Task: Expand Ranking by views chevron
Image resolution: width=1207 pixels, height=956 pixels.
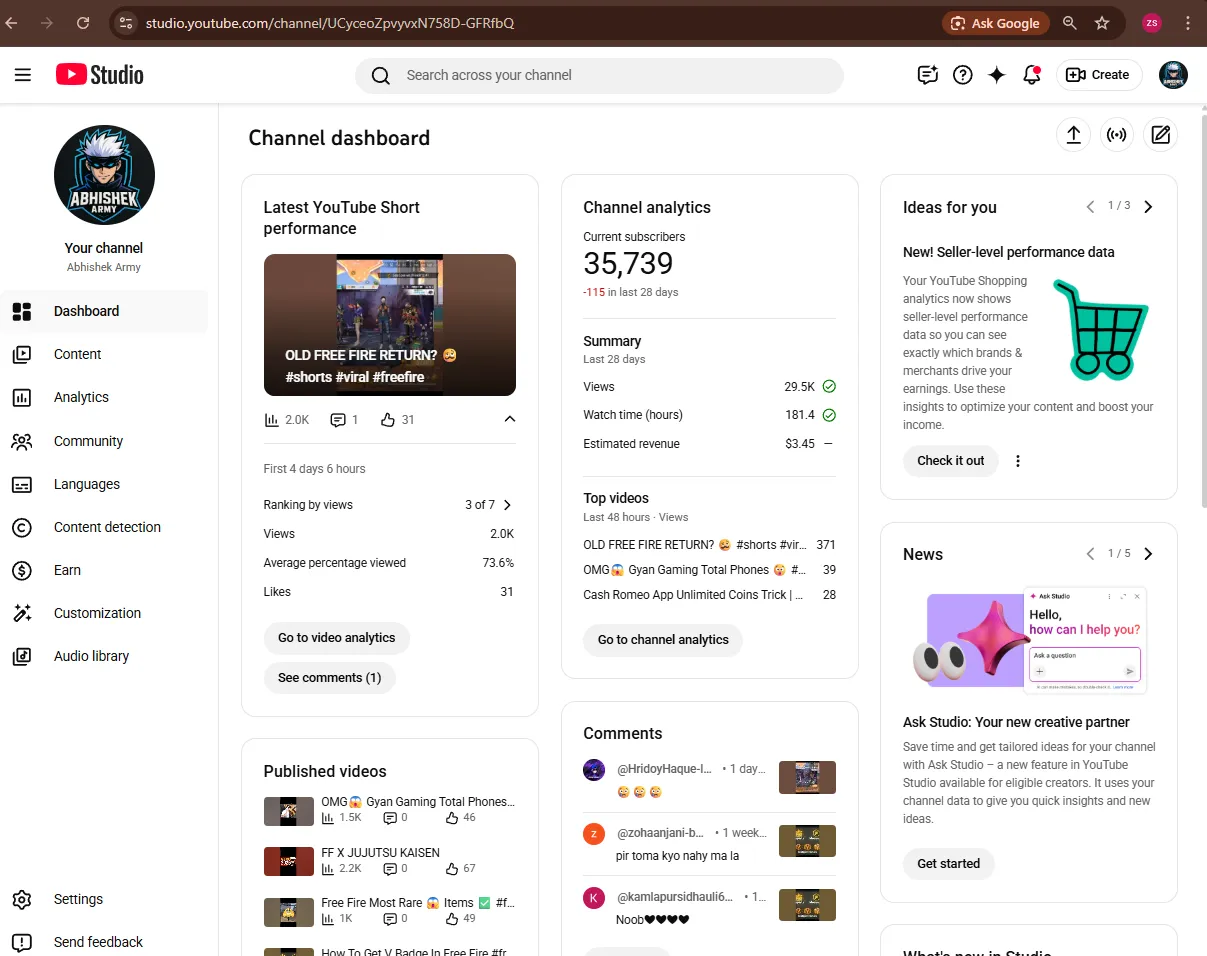Action: [507, 505]
